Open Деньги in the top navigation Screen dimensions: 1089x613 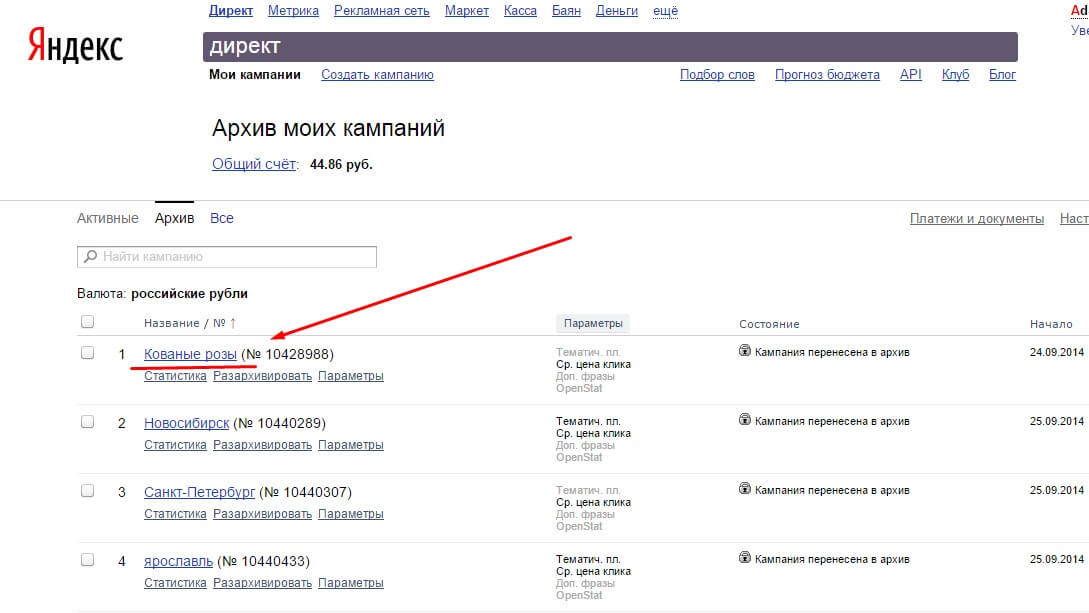[617, 11]
